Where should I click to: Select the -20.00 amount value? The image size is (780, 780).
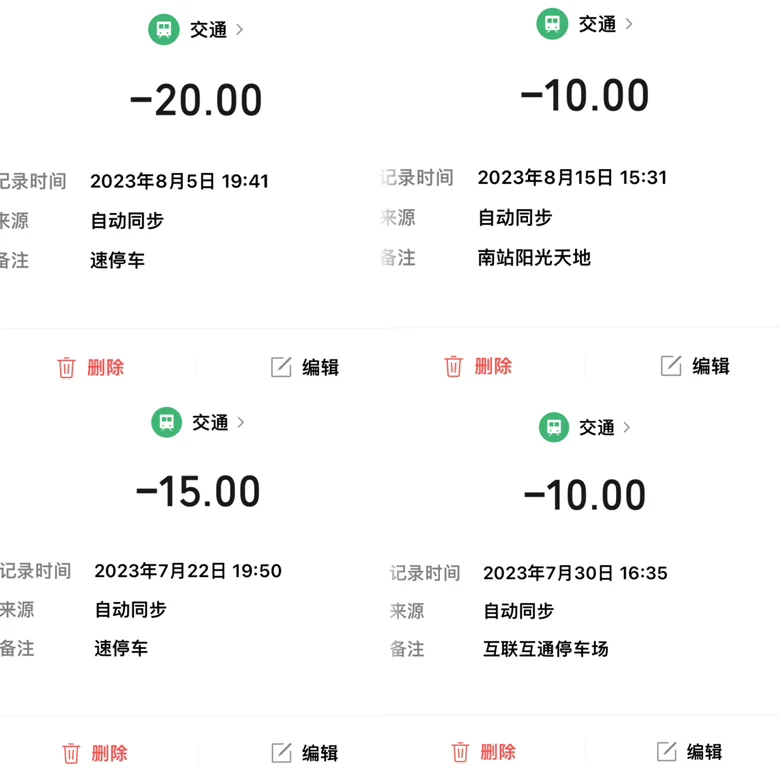click(x=196, y=100)
